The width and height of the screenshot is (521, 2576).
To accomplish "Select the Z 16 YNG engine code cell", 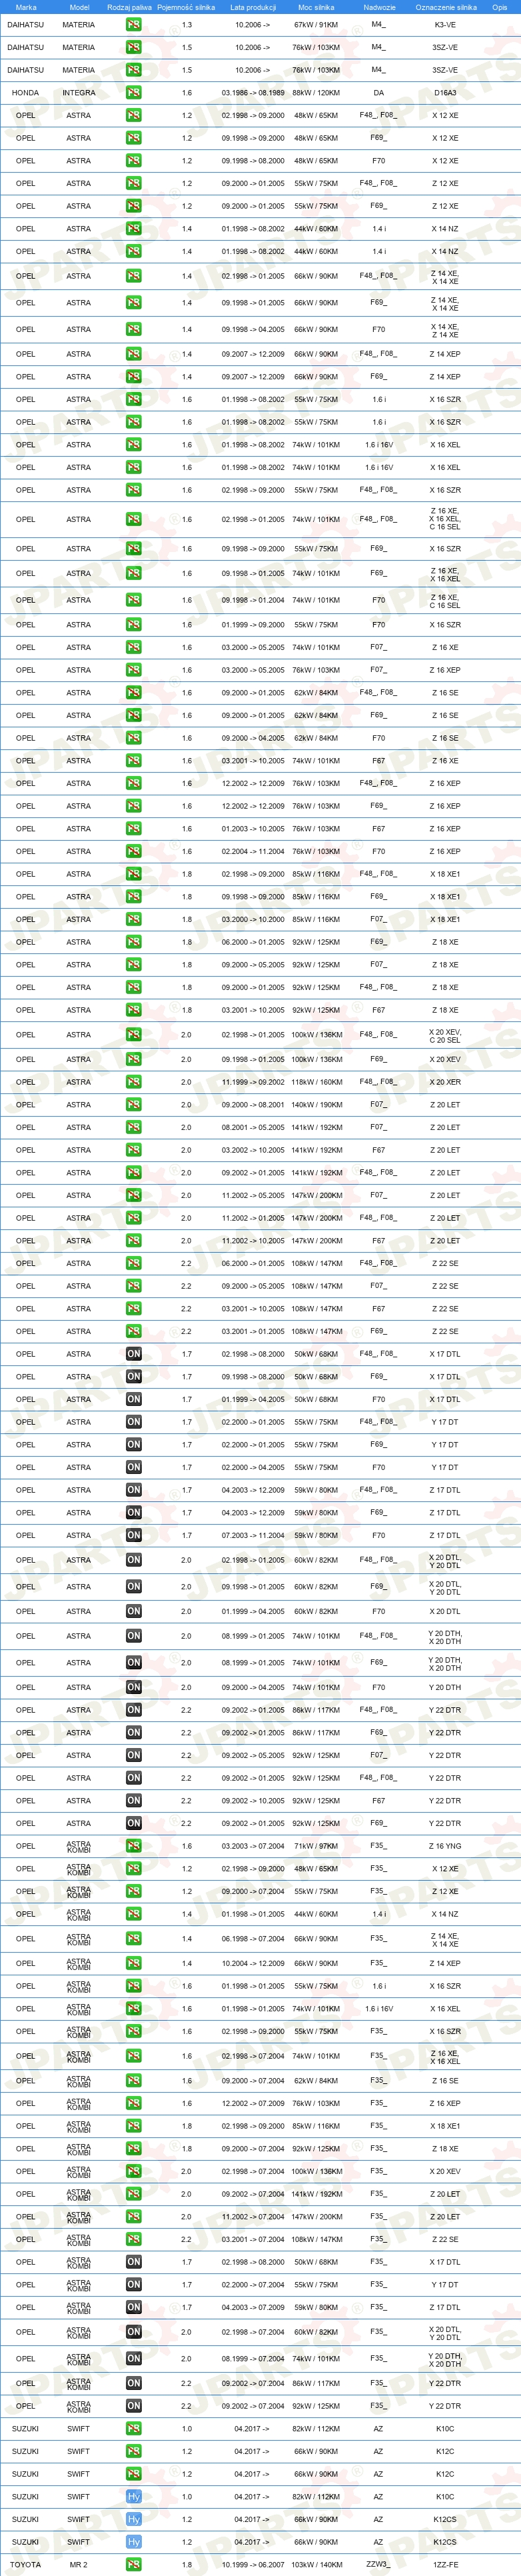I will 445,1846.
